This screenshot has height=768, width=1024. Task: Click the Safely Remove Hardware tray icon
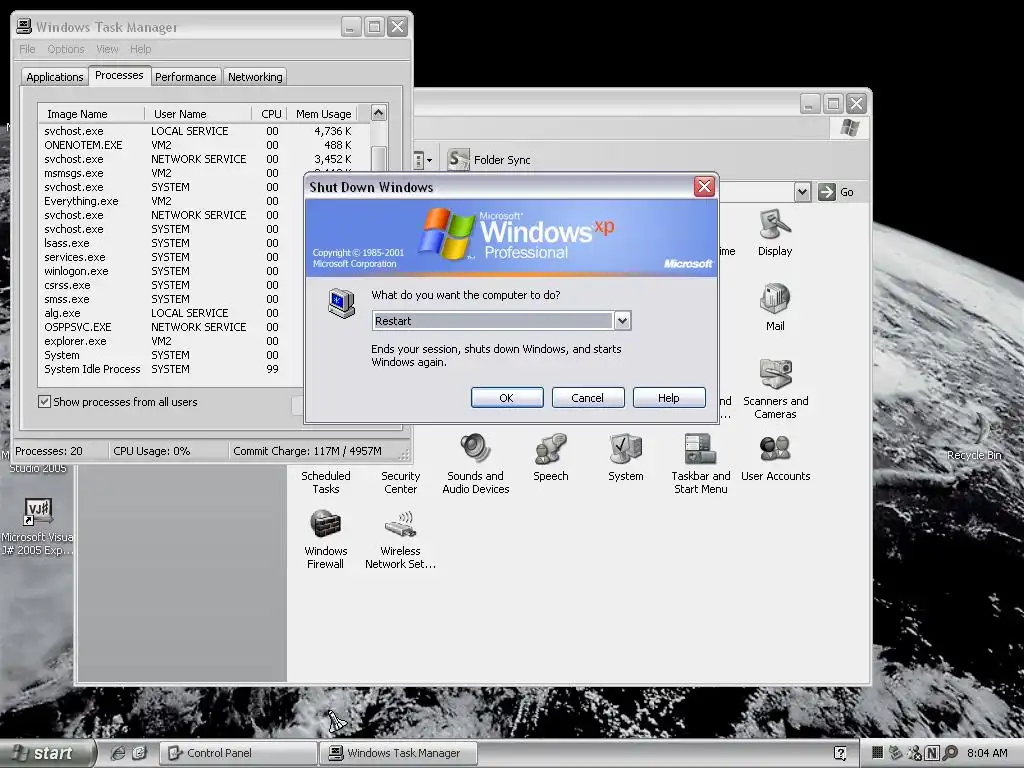pyautogui.click(x=895, y=753)
